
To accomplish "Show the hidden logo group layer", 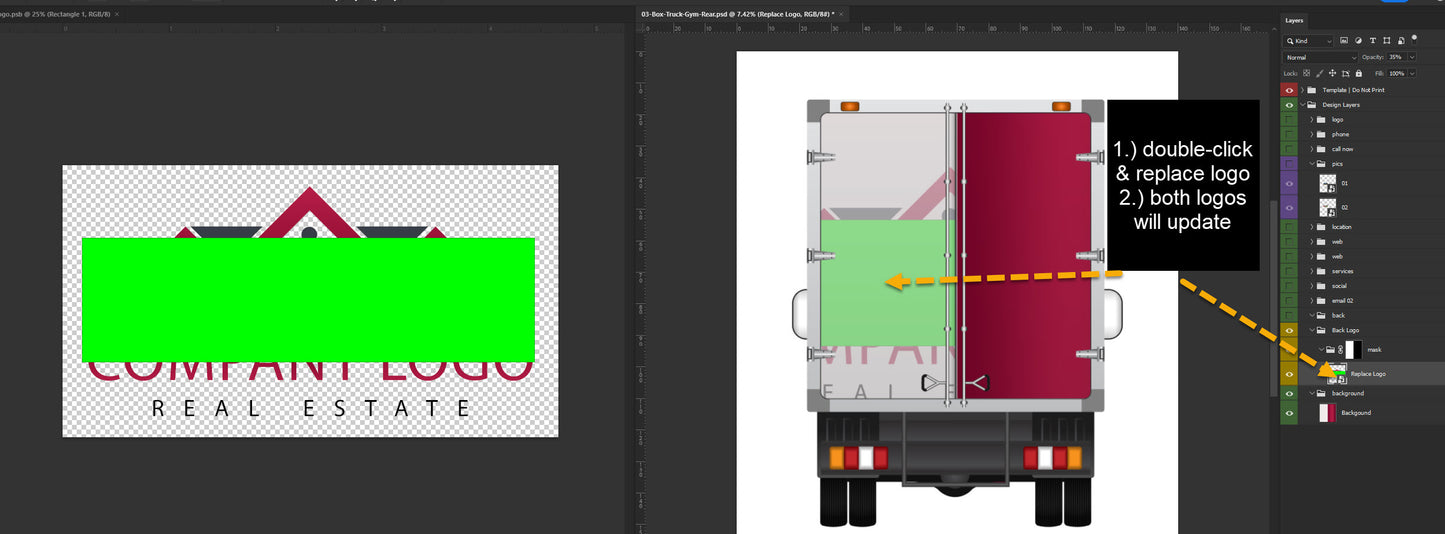I will 1289,120.
